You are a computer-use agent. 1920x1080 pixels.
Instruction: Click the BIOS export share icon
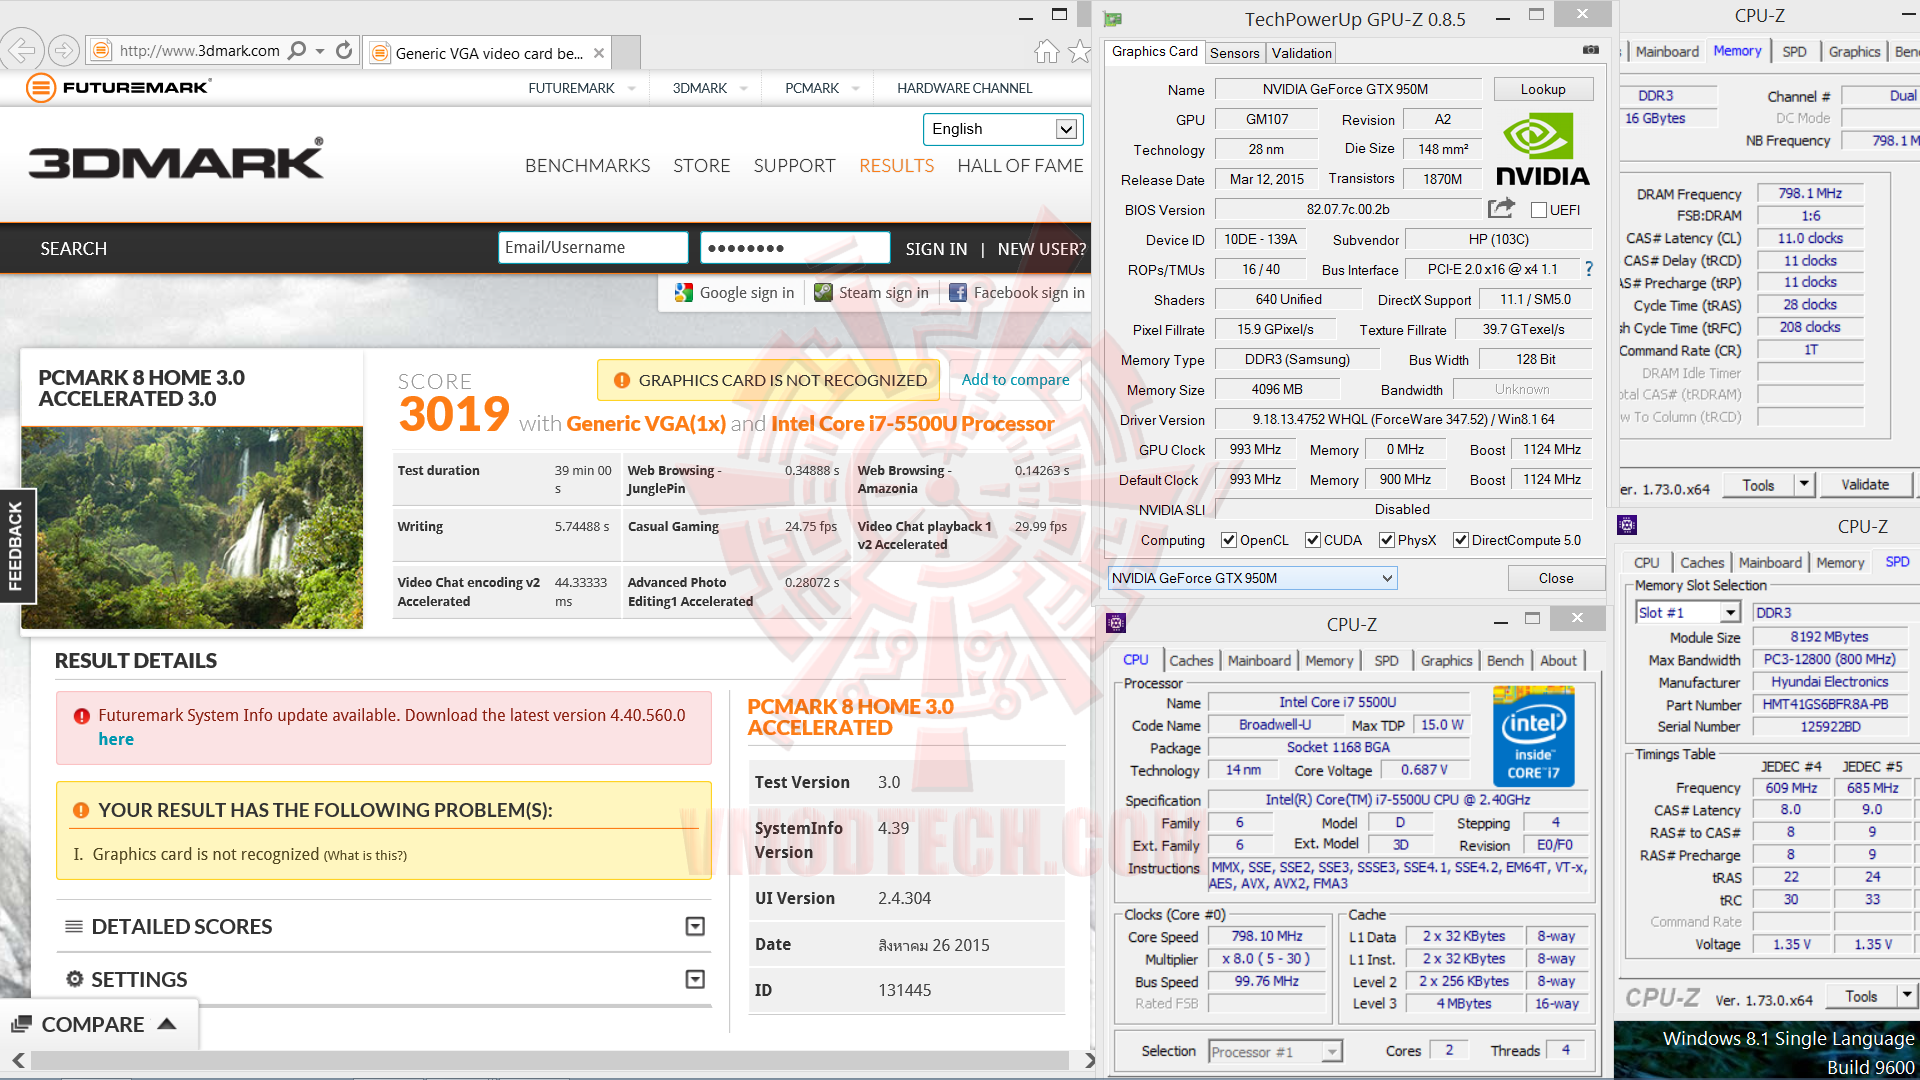tap(1501, 209)
